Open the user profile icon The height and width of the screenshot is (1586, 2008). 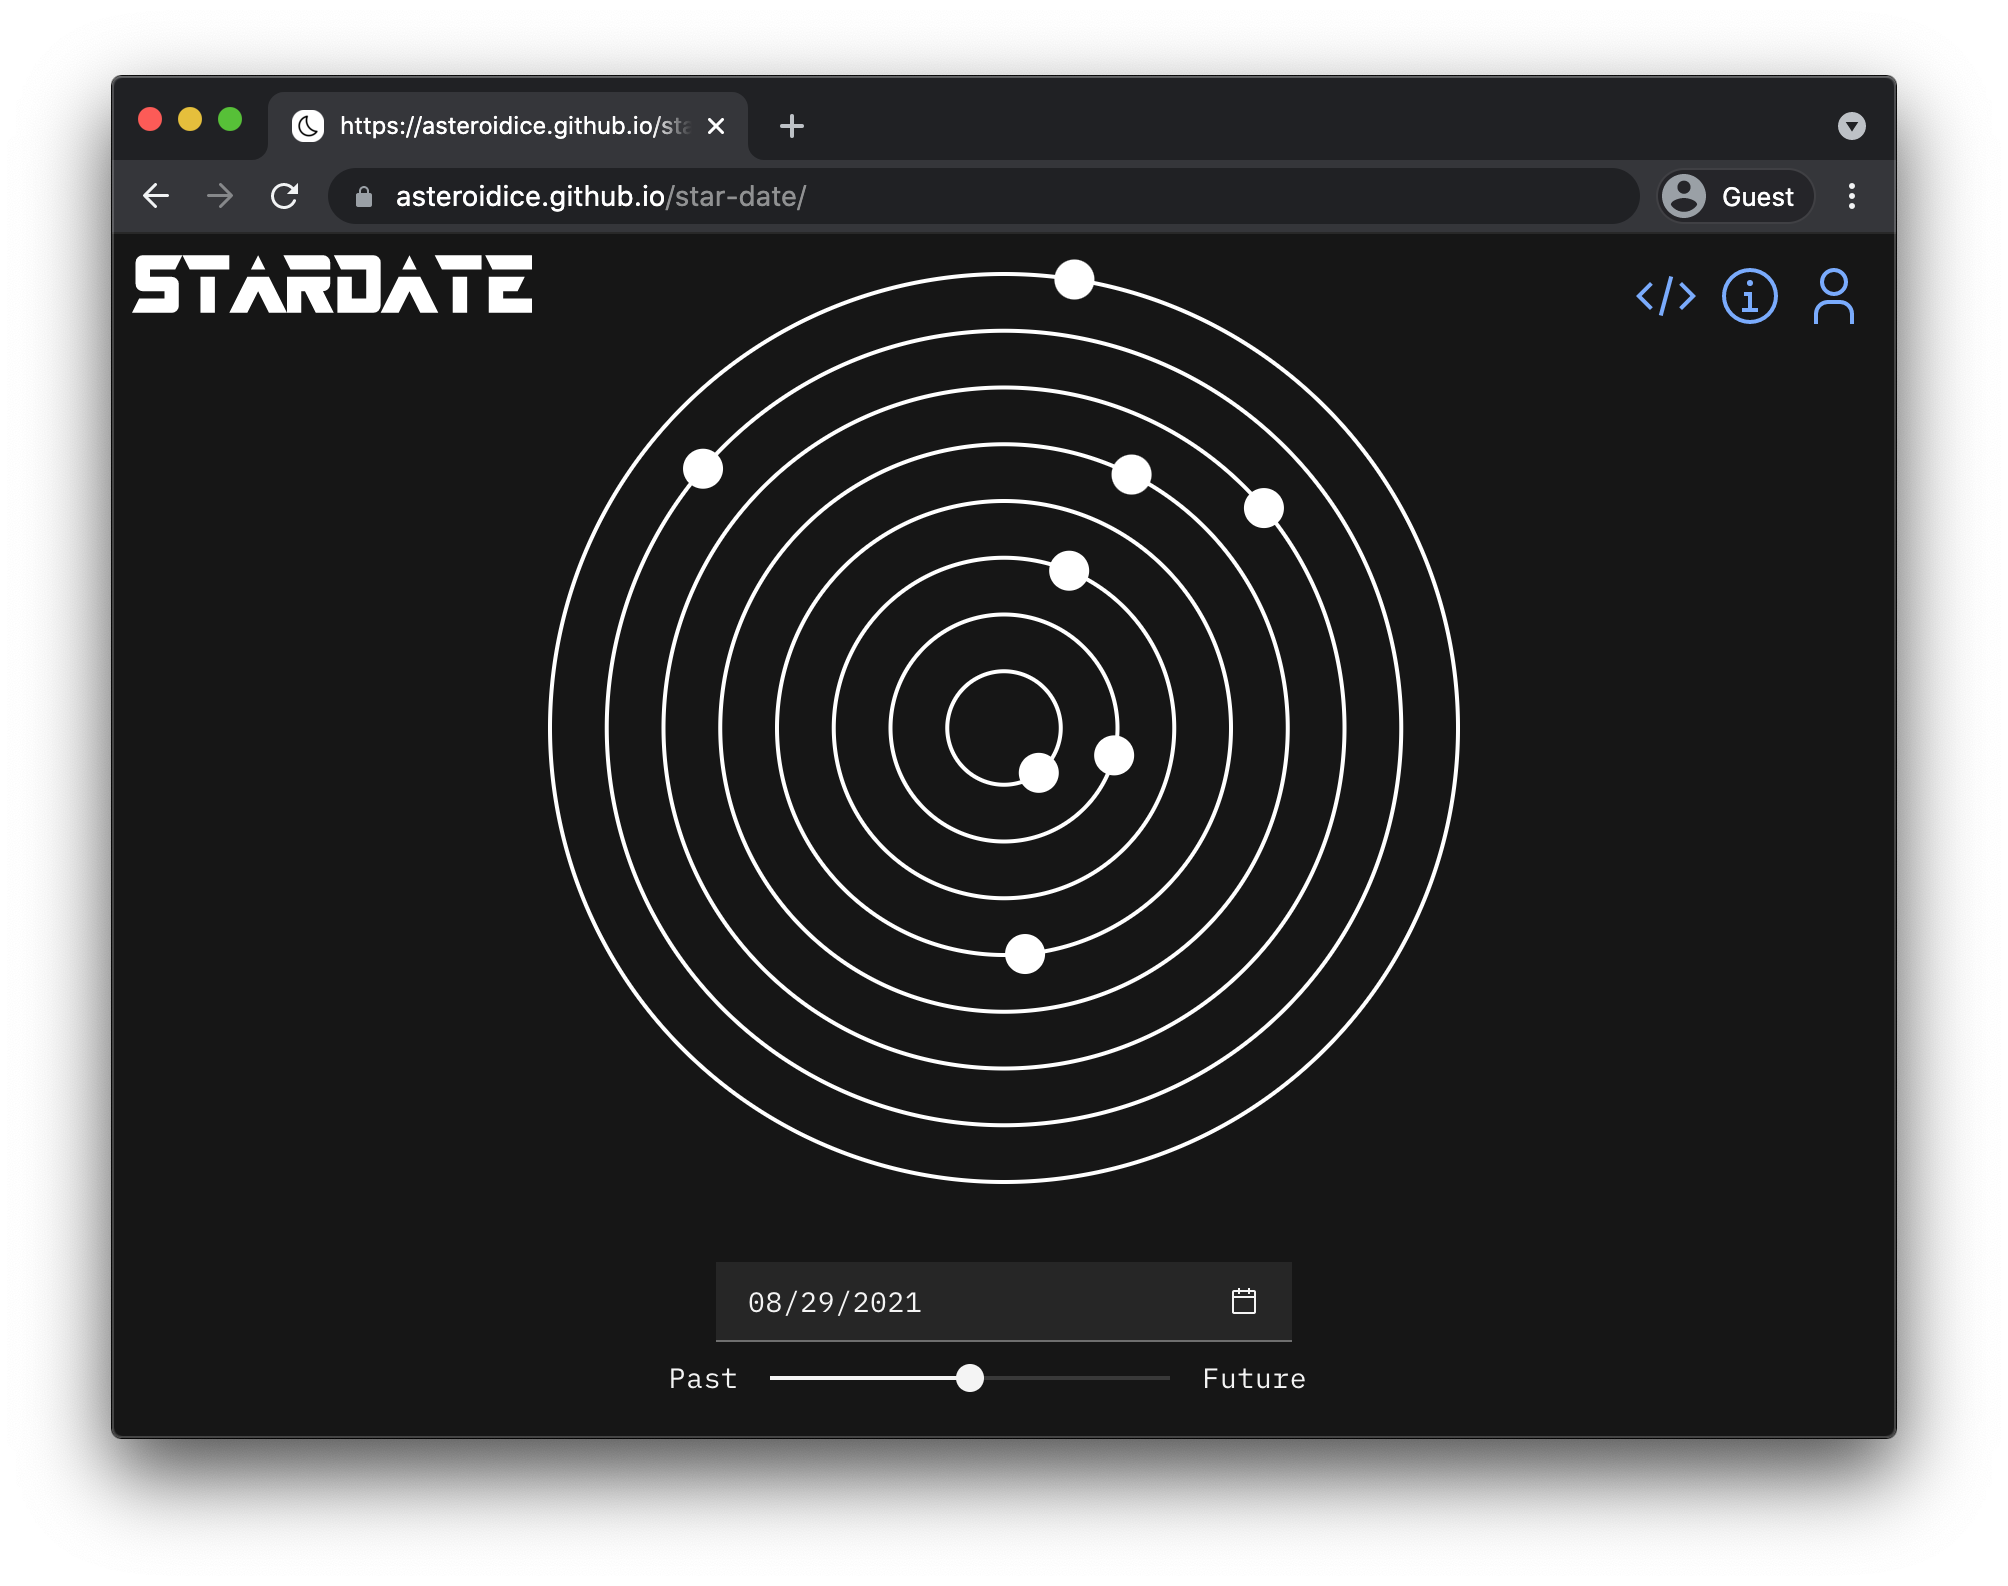(1833, 296)
